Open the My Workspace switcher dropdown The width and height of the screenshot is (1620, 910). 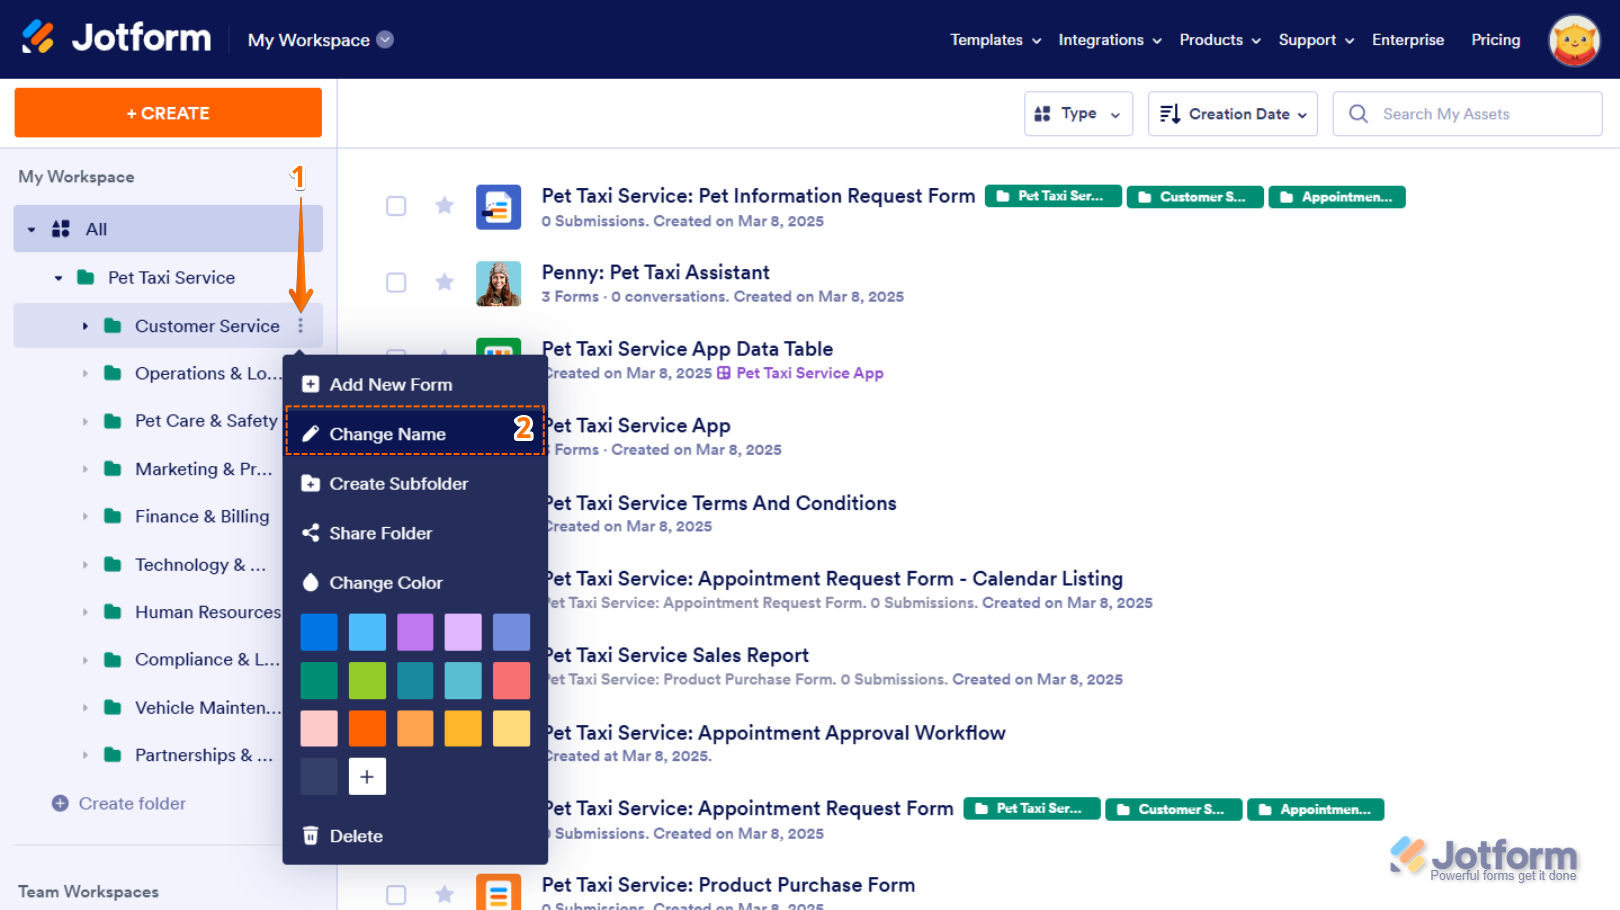coord(320,40)
